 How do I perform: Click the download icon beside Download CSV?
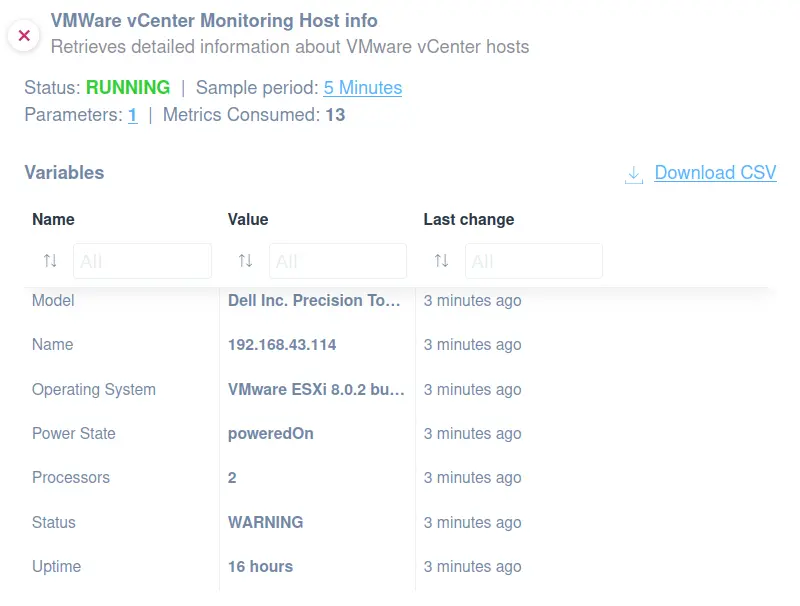point(634,174)
